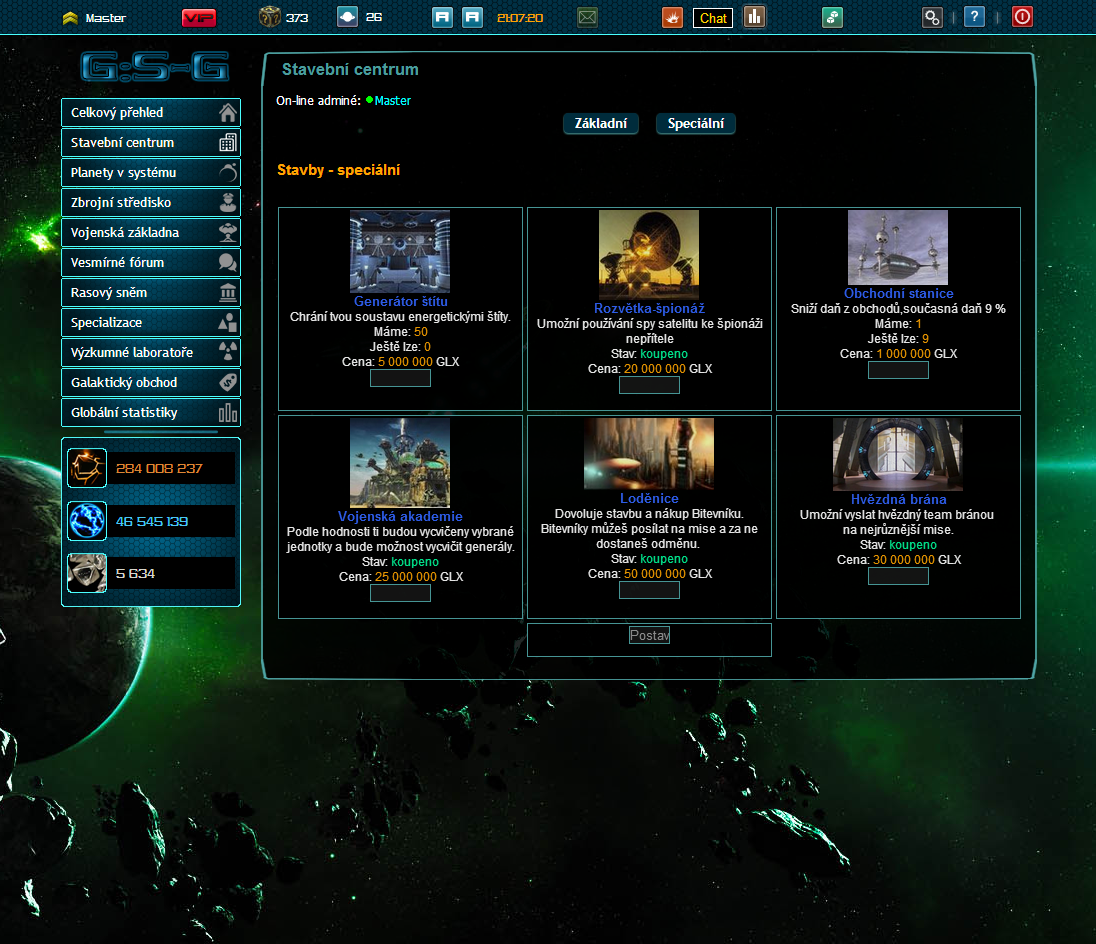The image size is (1096, 944).
Task: Click the orange galaxy resource icon
Action: (87, 467)
